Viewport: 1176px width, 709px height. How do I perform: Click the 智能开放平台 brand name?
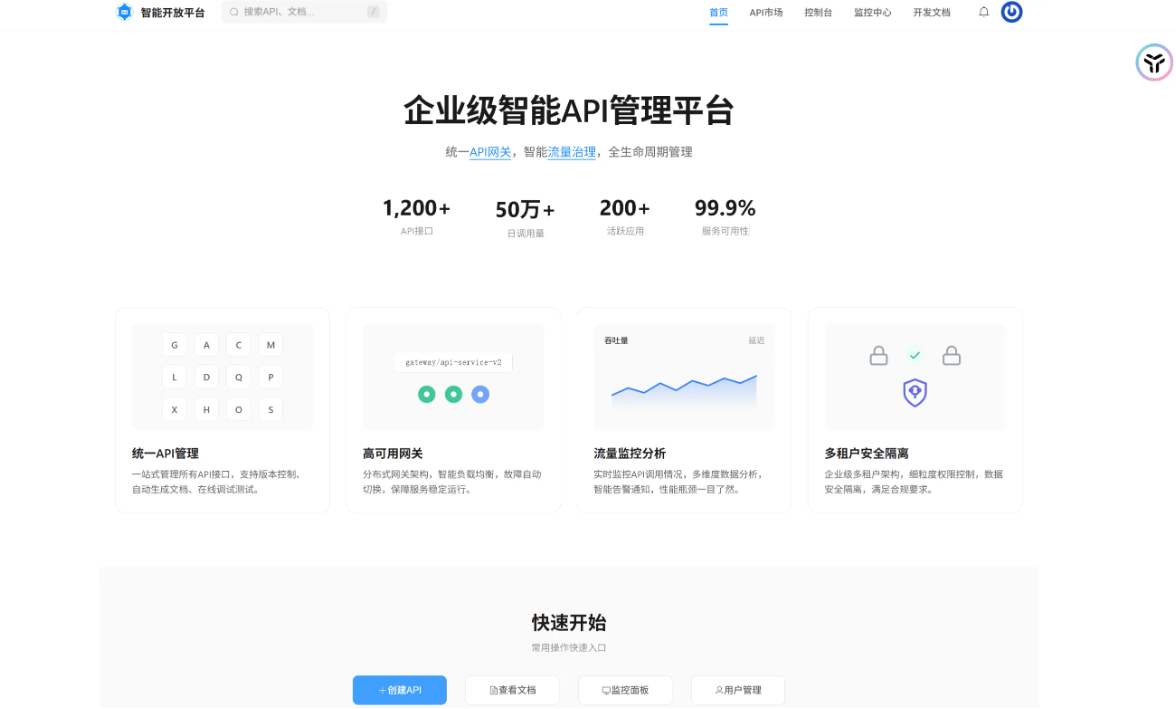click(x=172, y=12)
